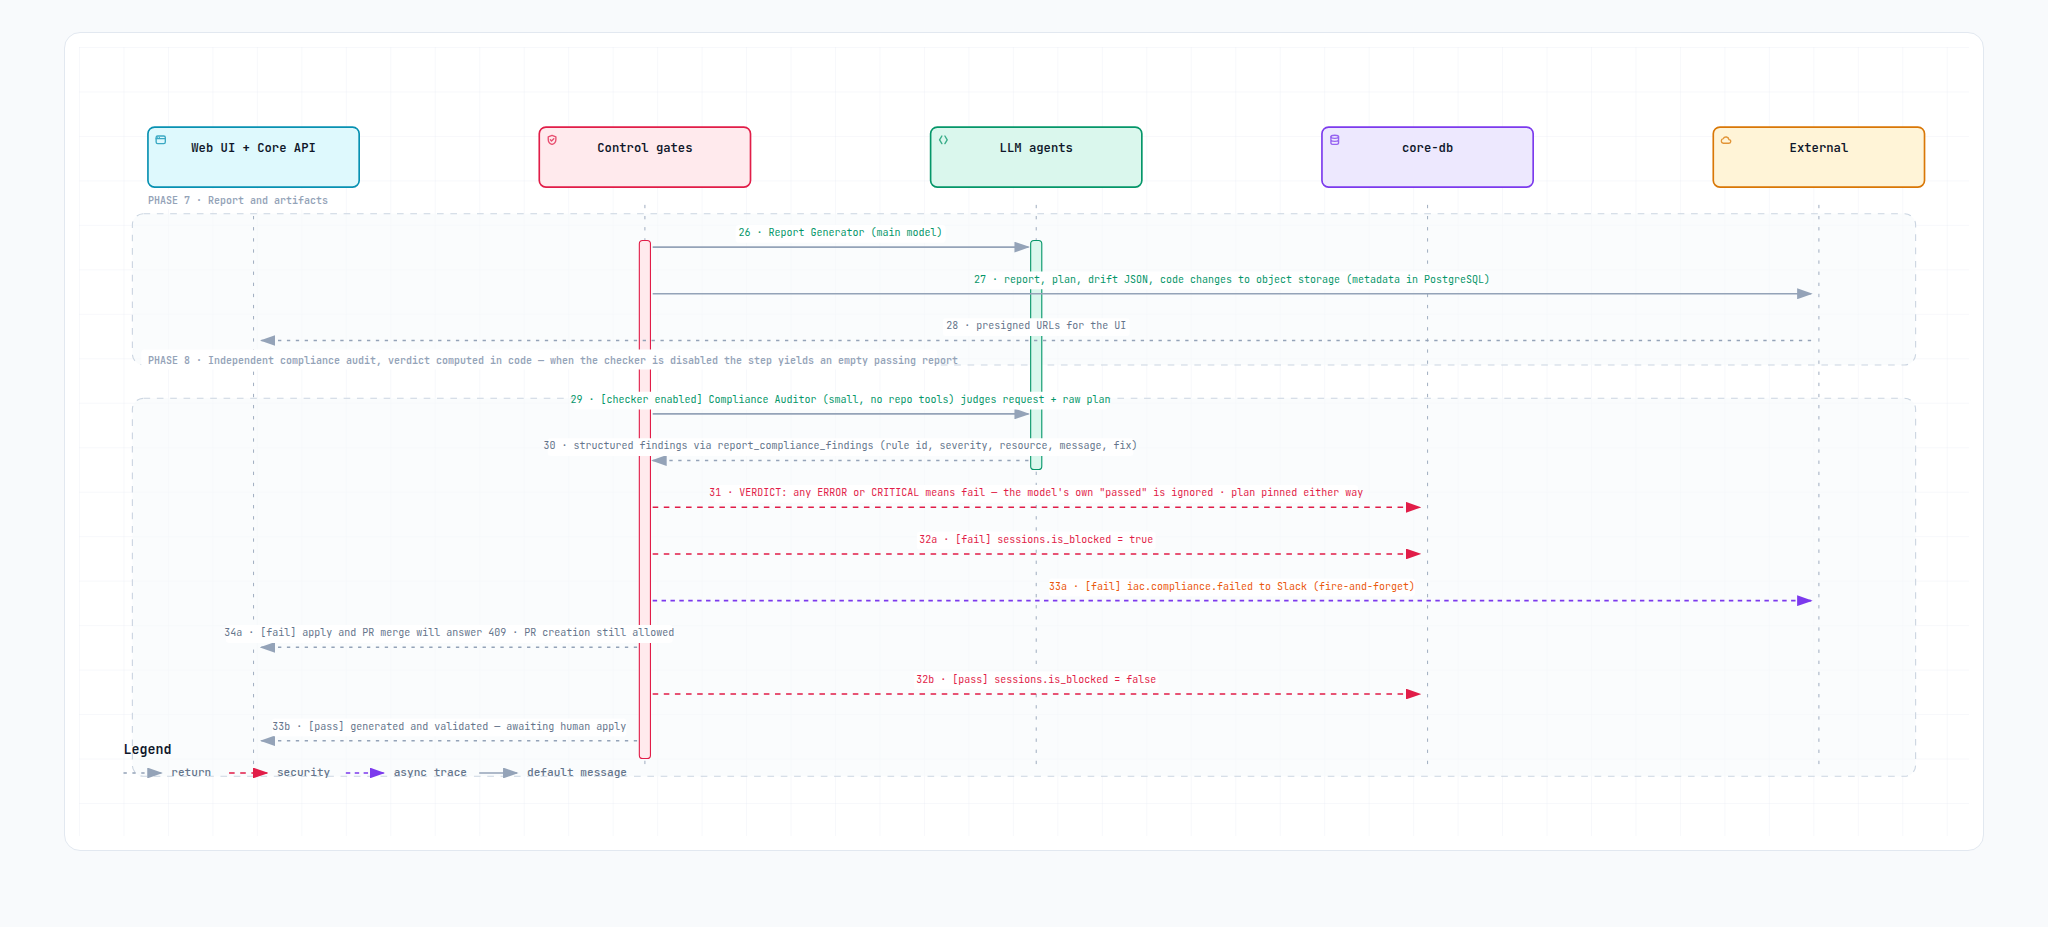
Task: Click arrowhead of message 27 at External lifeline
Action: pyautogui.click(x=1805, y=294)
